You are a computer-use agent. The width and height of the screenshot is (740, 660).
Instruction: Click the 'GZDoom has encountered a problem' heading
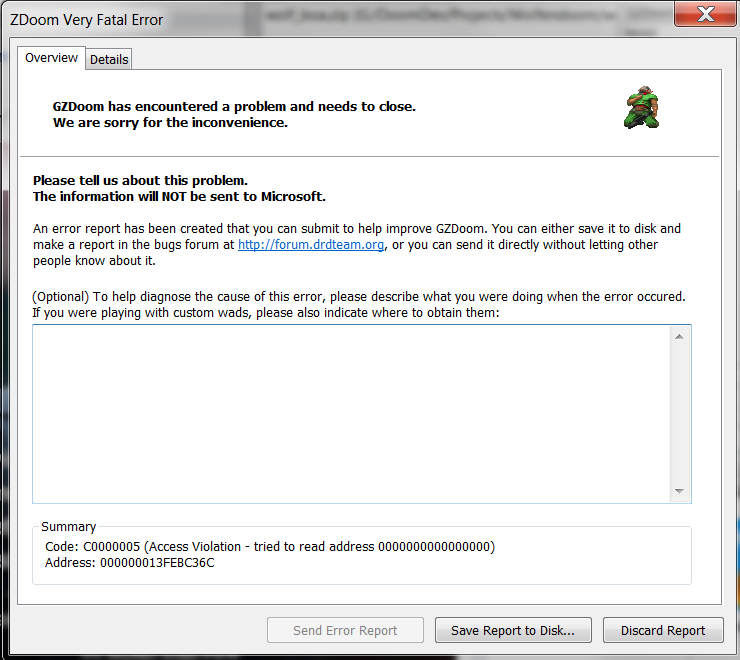click(234, 106)
